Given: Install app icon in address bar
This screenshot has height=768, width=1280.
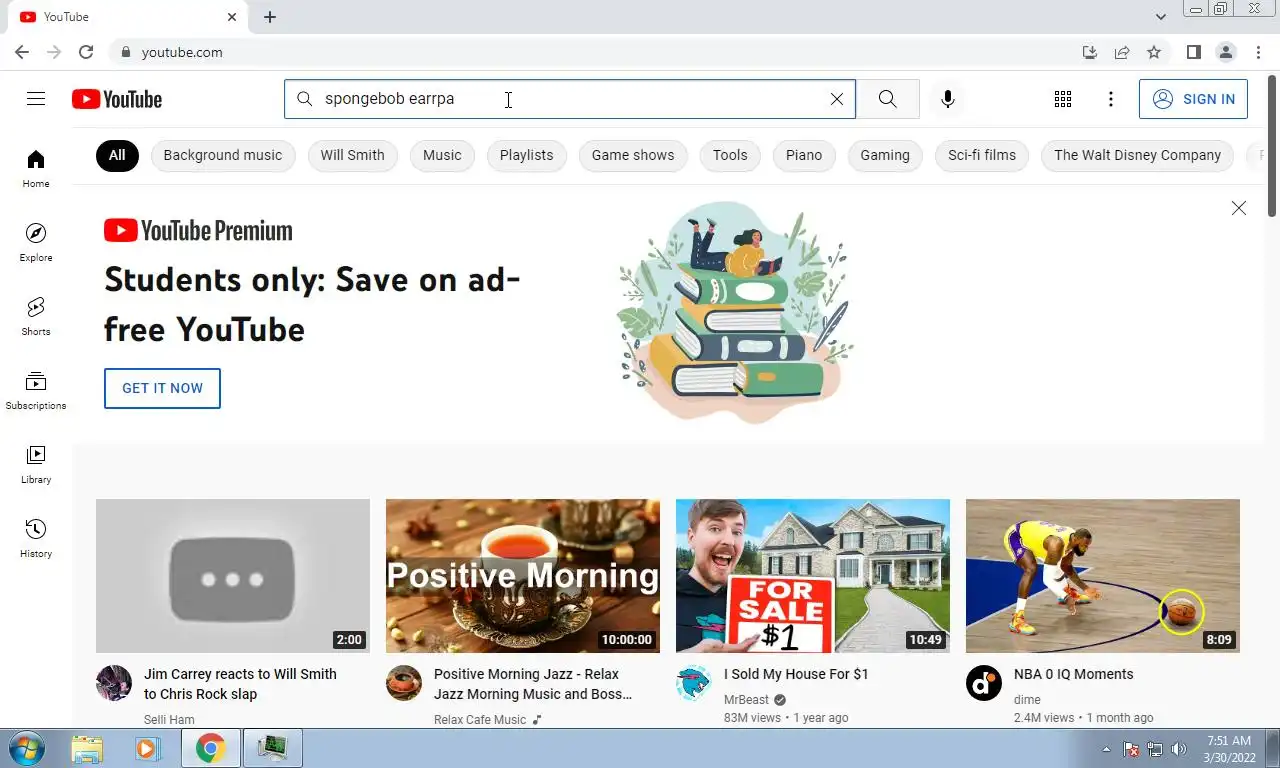Looking at the screenshot, I should click(x=1090, y=52).
